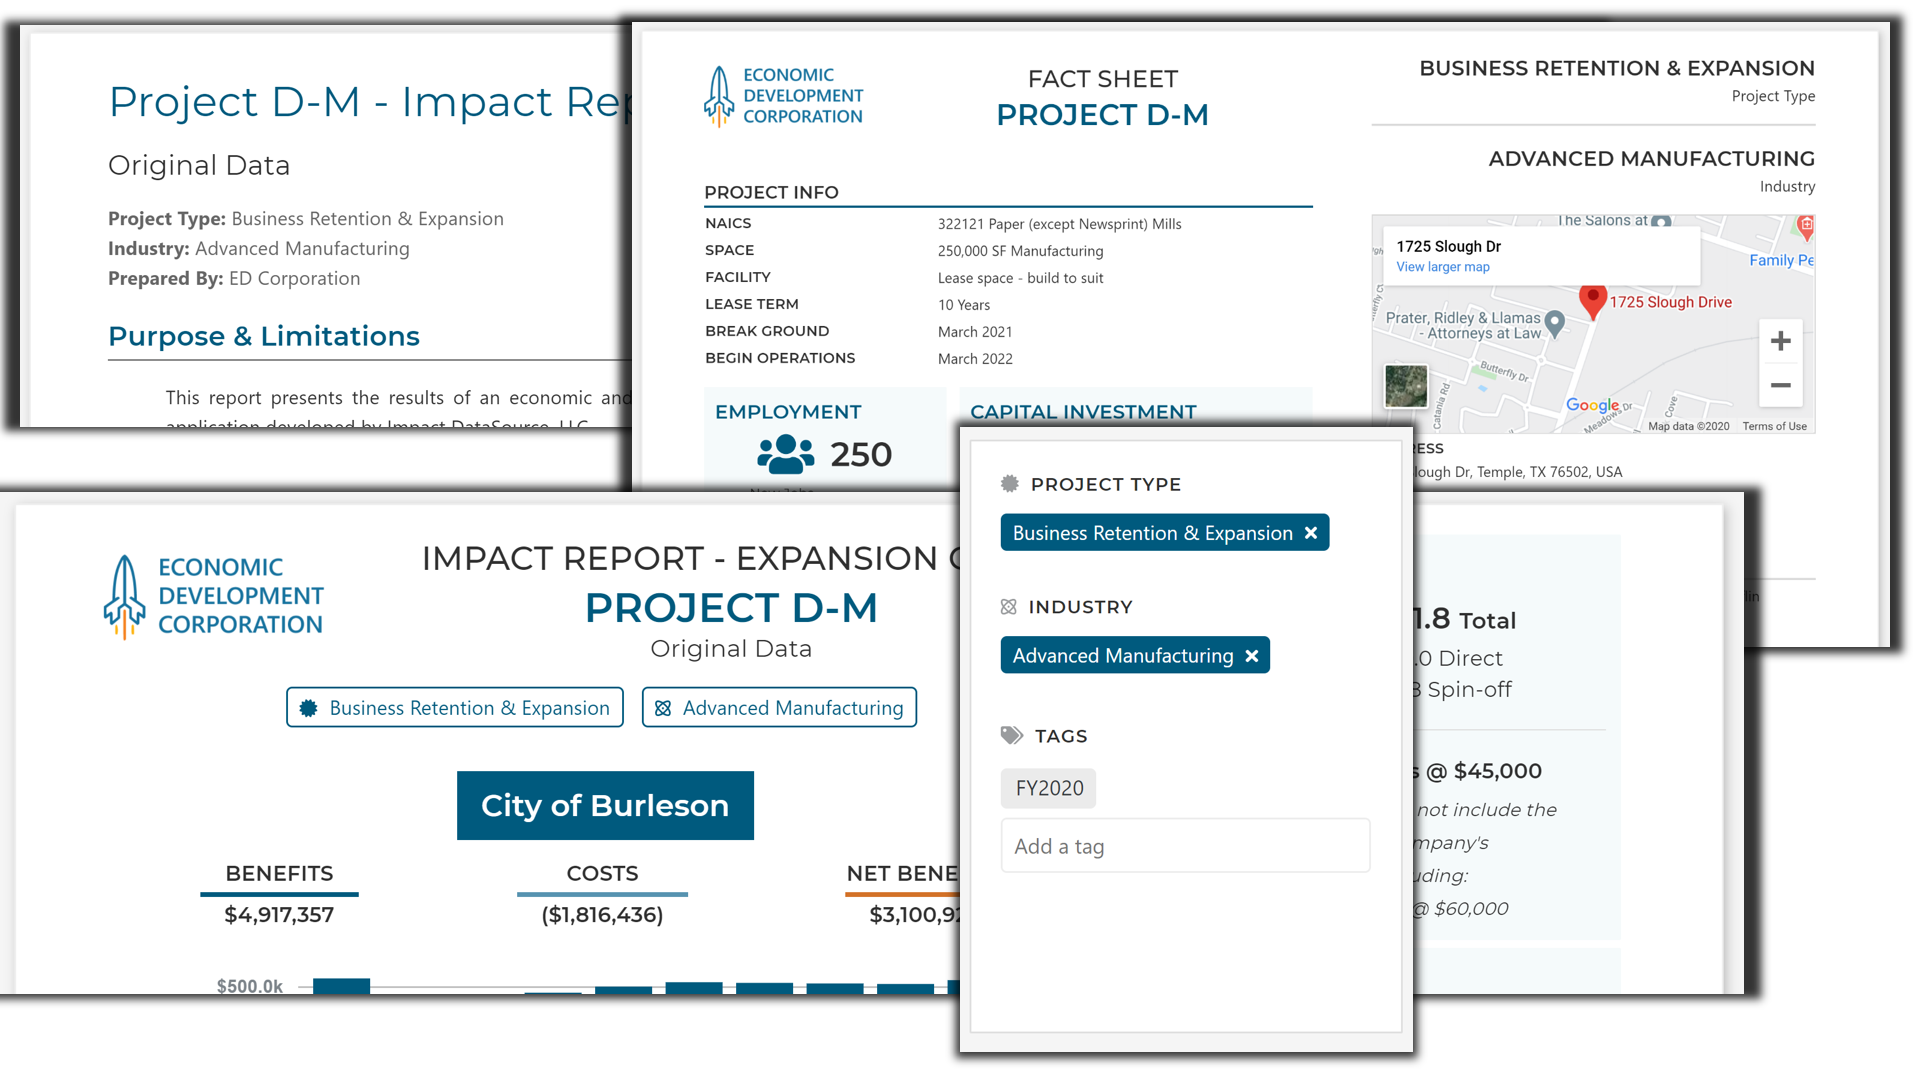This screenshot has width=1920, height=1080.
Task: Click the Prater, Ridley & Llamas map marker
Action: 1554,322
